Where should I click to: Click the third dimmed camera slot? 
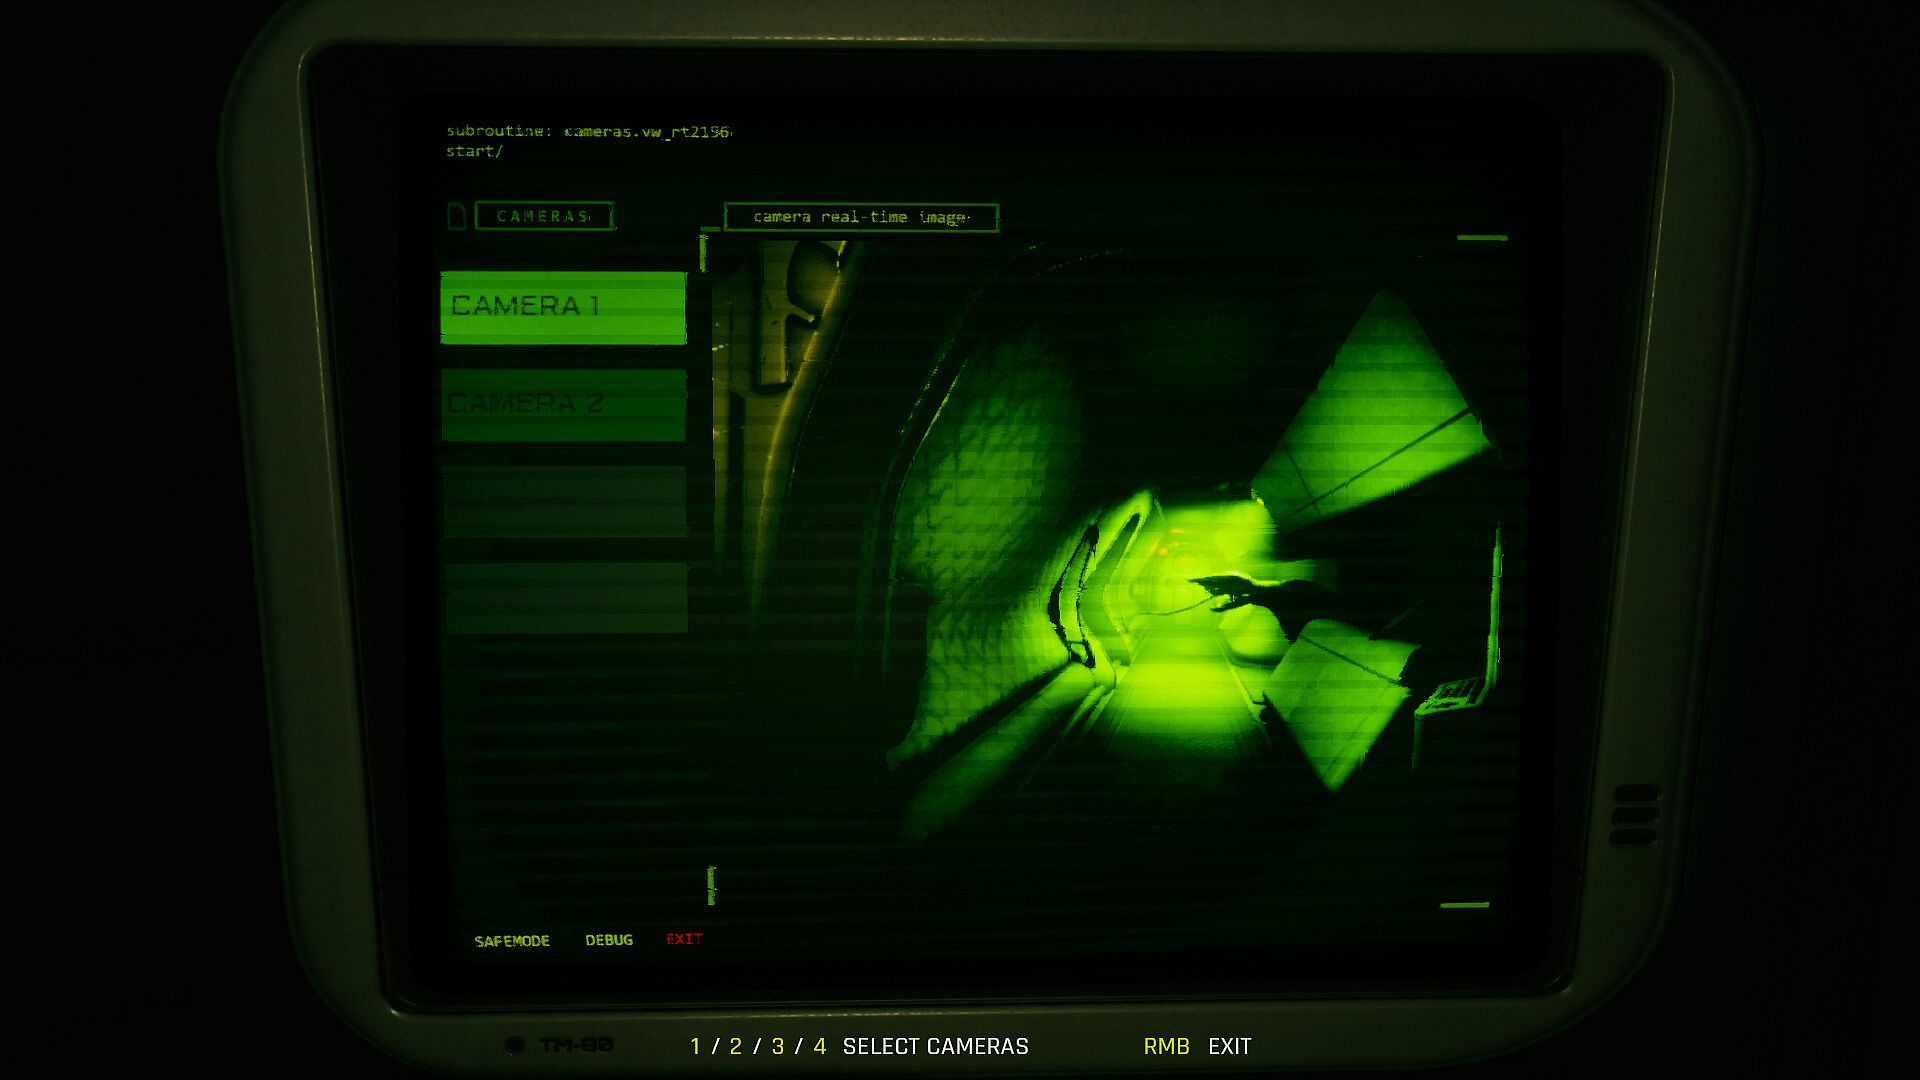coord(565,501)
